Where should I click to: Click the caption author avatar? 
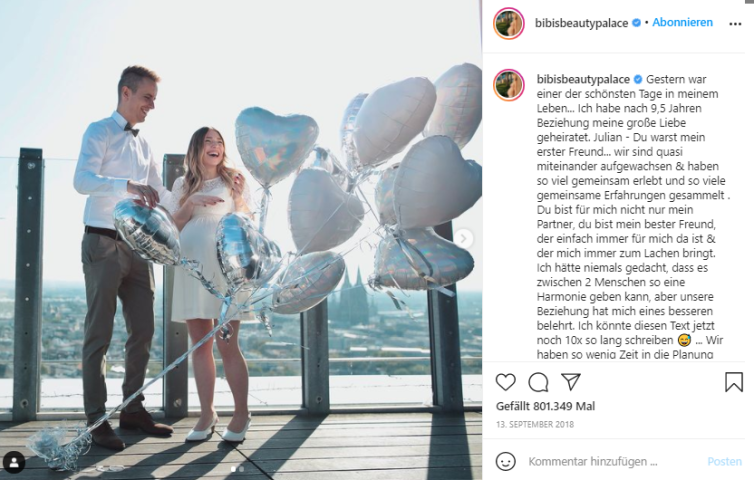509,85
